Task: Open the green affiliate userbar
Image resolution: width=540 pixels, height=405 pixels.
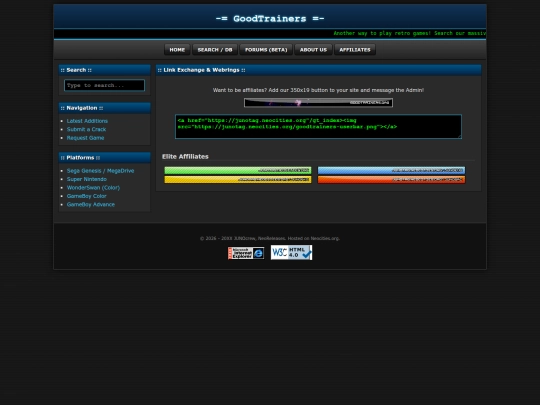Action: pyautogui.click(x=238, y=170)
